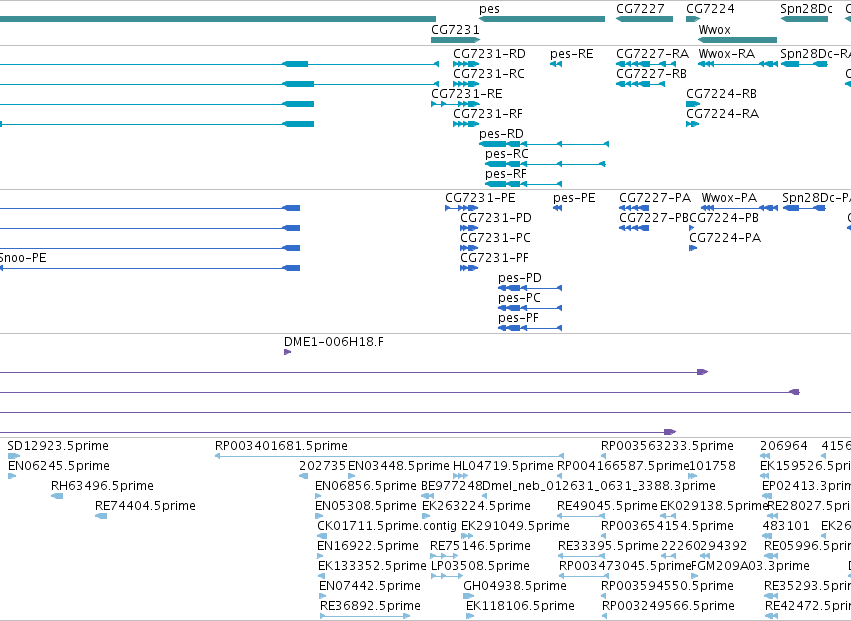Click the RP003563233.5prime EST label
The width and height of the screenshot is (851, 621).
(667, 446)
